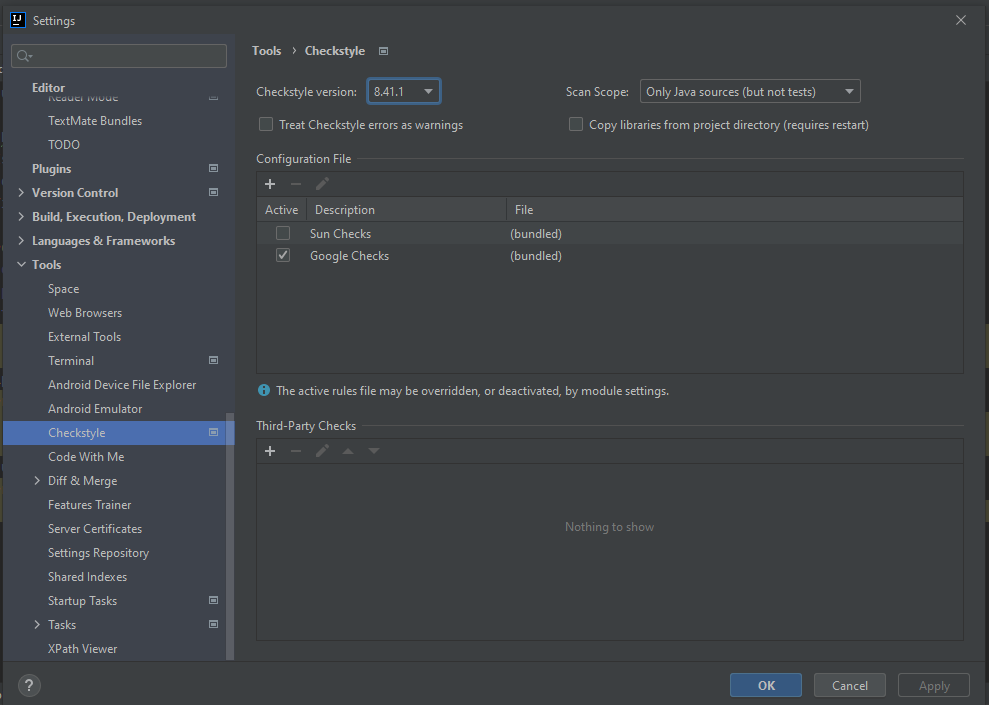The width and height of the screenshot is (989, 705).
Task: Click project-level icon beside Version Control
Action: [x=213, y=192]
